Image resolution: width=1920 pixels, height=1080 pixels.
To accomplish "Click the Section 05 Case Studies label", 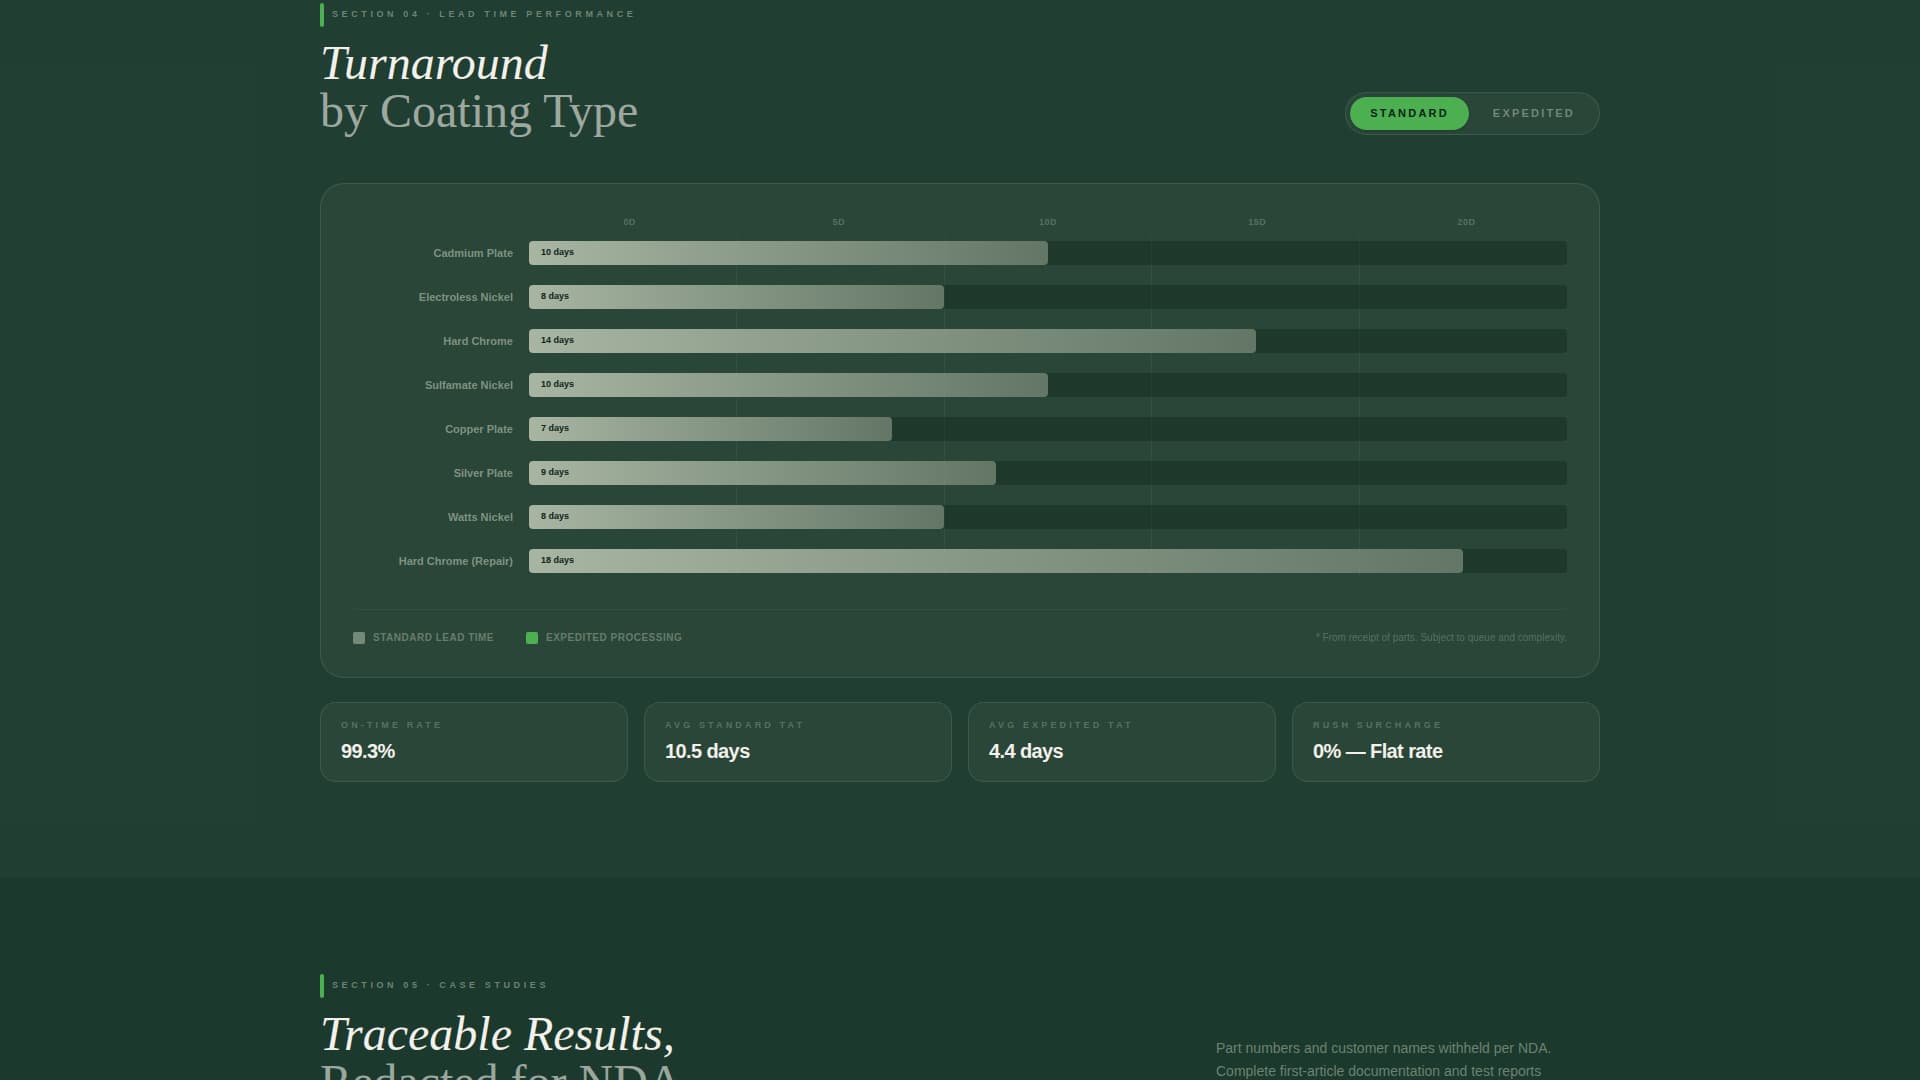I will pyautogui.click(x=439, y=985).
